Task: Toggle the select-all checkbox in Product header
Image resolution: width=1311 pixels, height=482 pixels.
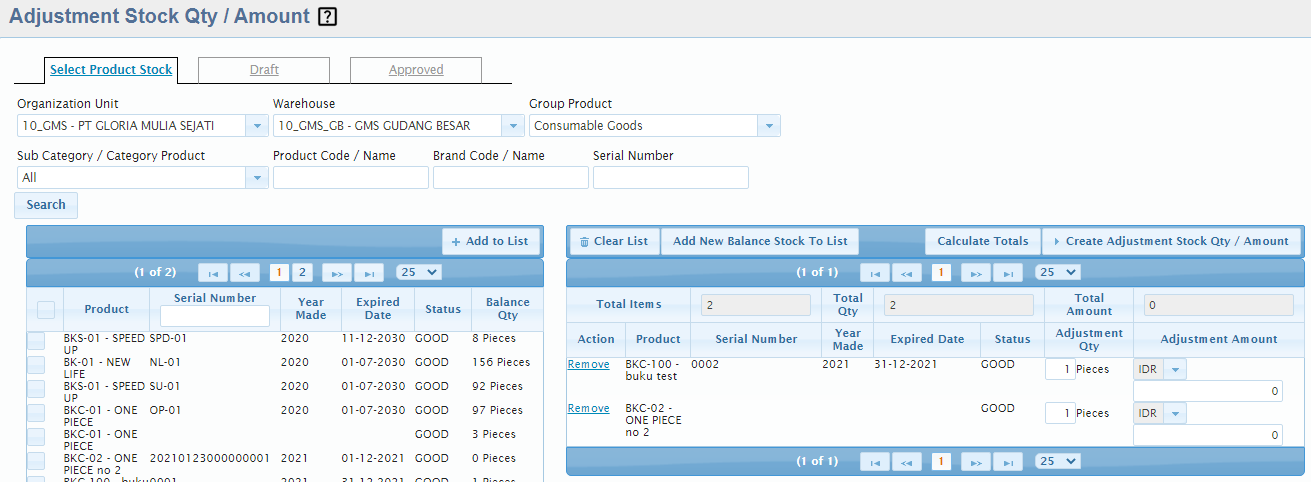Action: point(46,310)
